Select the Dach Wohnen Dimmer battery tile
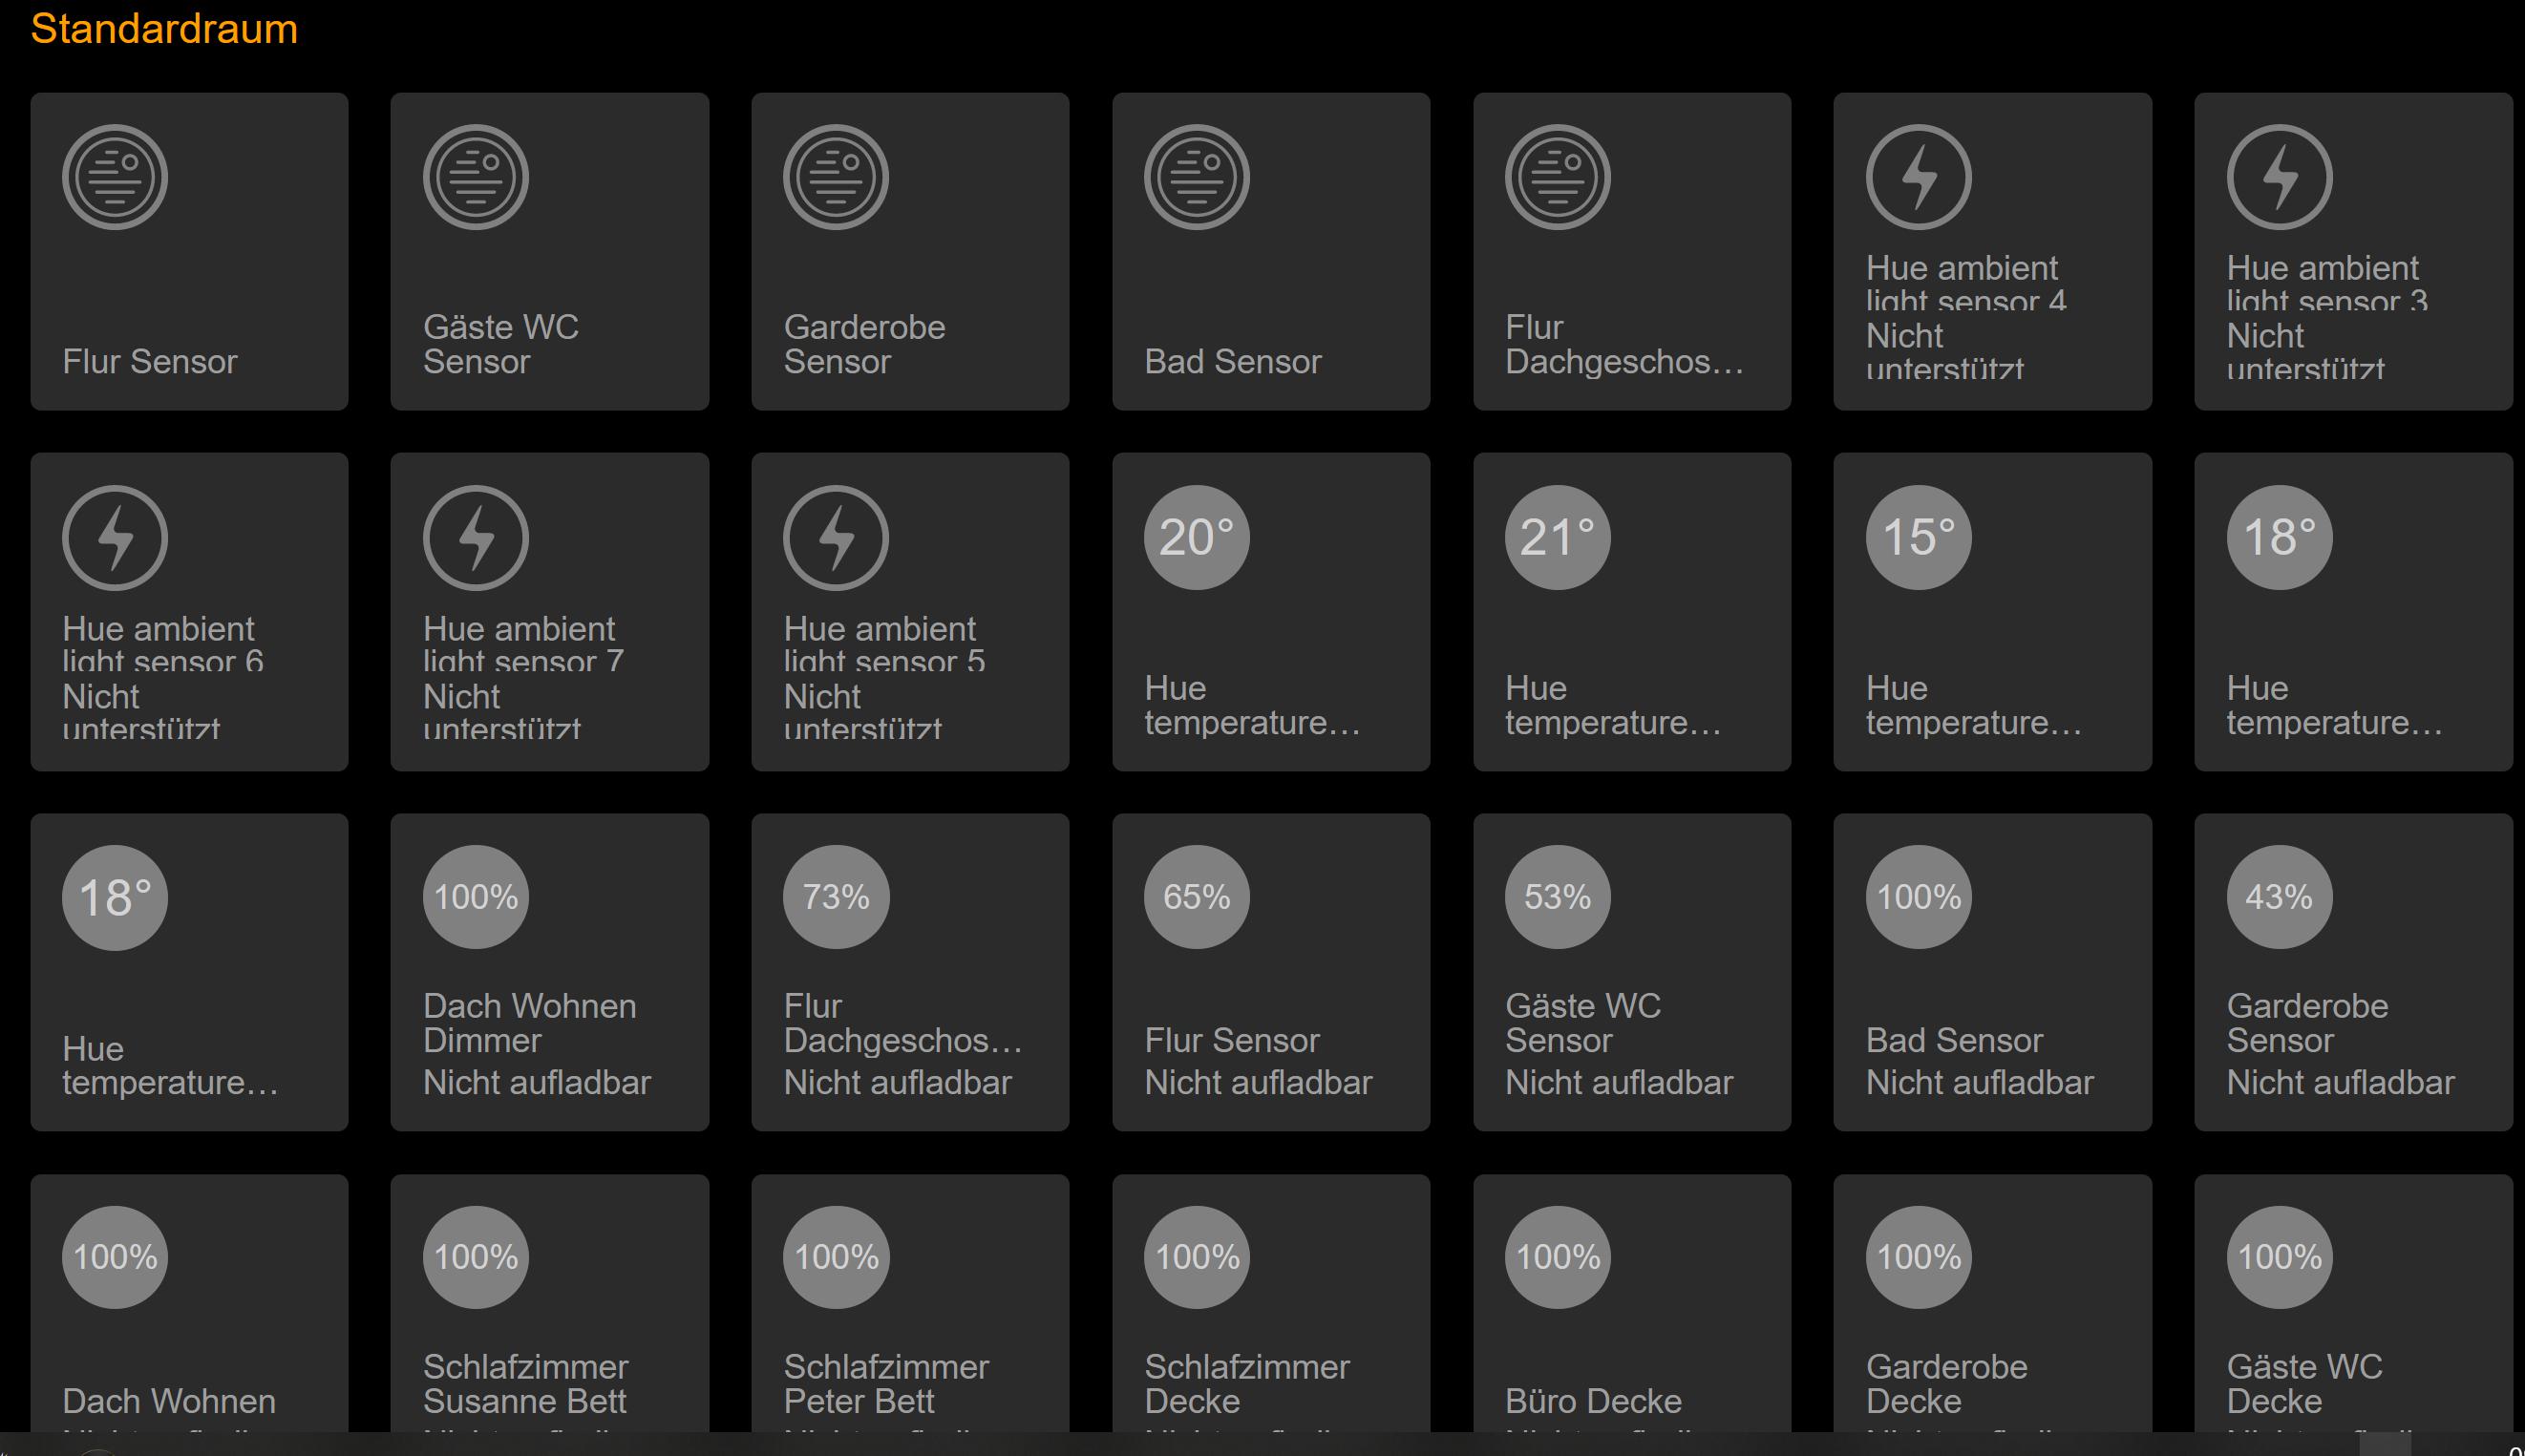 tap(549, 972)
